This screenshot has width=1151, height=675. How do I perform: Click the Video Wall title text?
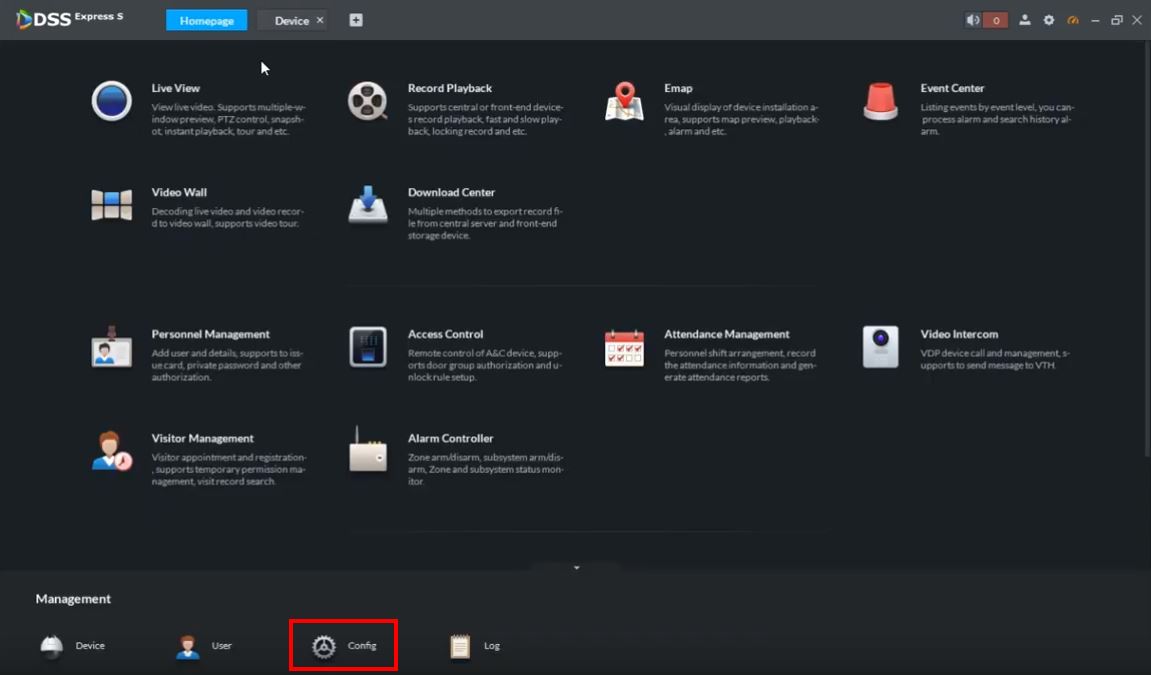[x=179, y=192]
